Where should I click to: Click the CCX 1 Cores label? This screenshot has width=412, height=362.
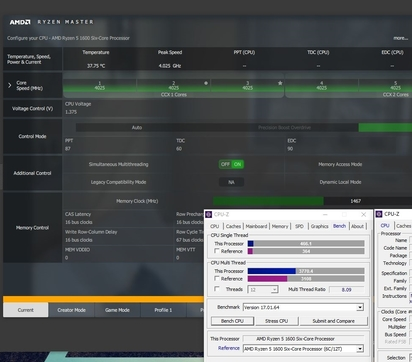(x=174, y=95)
